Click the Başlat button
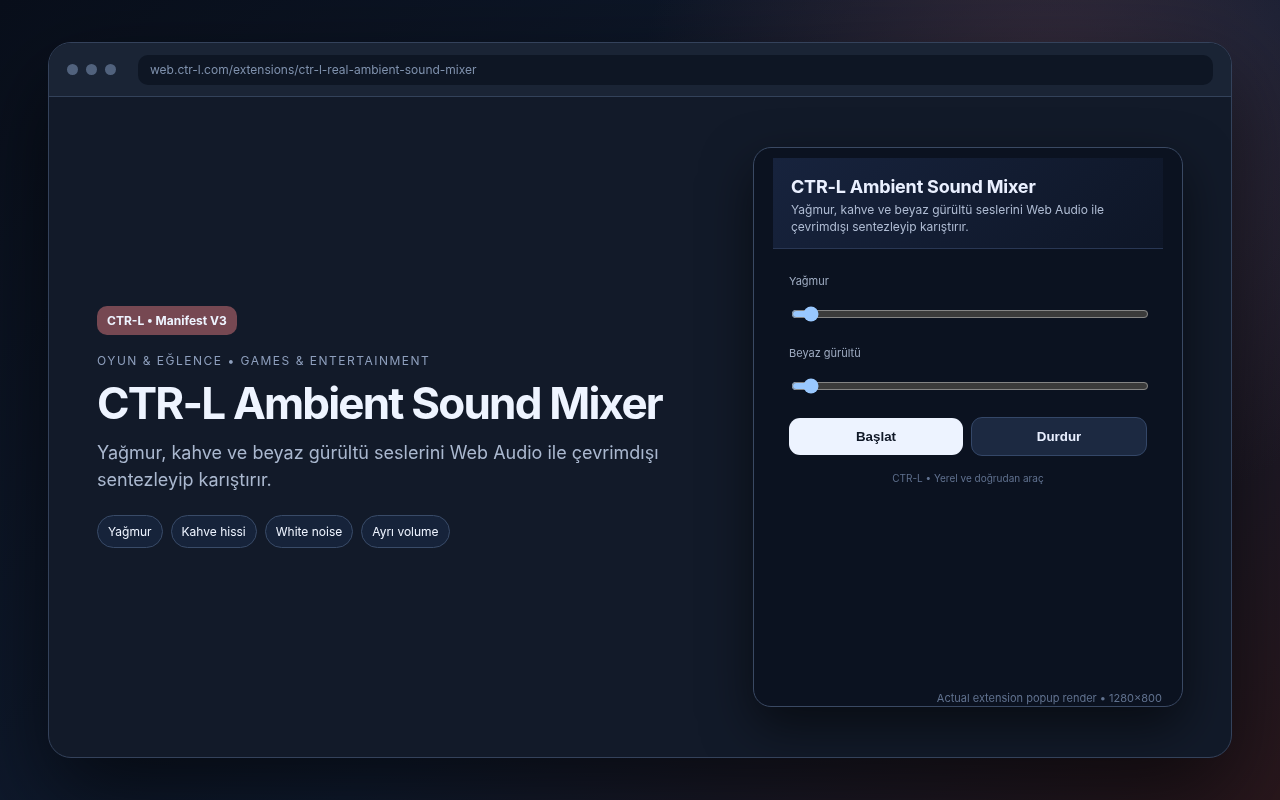 (876, 436)
